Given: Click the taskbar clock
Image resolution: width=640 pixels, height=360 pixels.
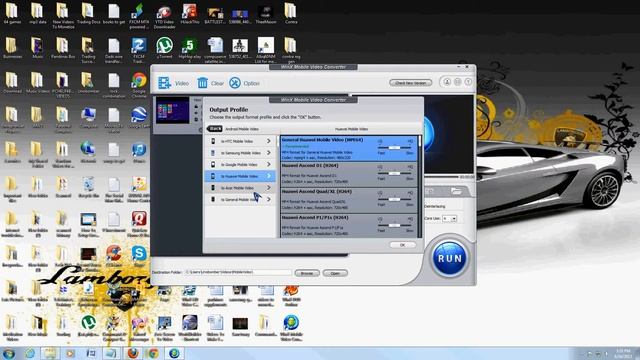Looking at the screenshot, I should click(x=622, y=353).
